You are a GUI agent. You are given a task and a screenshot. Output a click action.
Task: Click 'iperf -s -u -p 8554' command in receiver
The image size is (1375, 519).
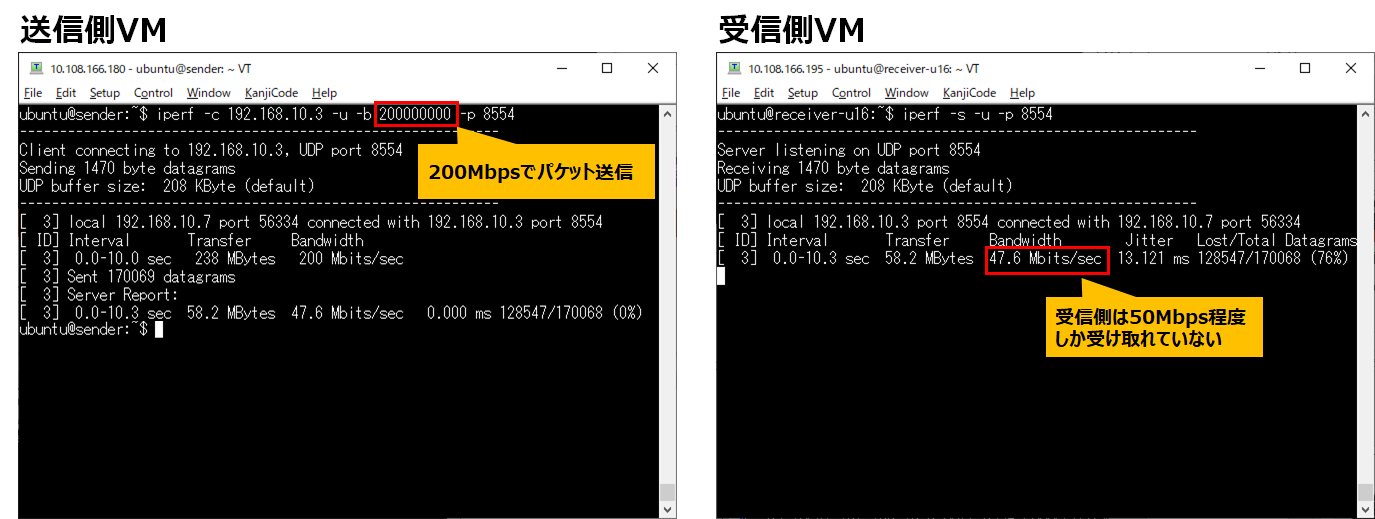(977, 114)
